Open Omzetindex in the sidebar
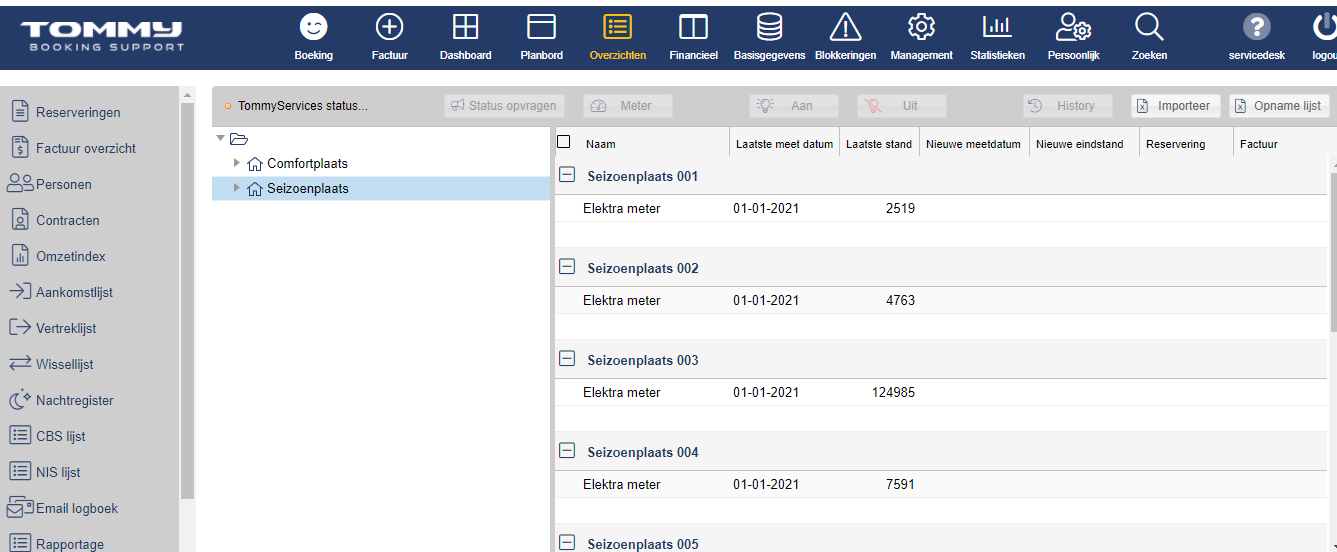The height and width of the screenshot is (552, 1337). tap(71, 256)
